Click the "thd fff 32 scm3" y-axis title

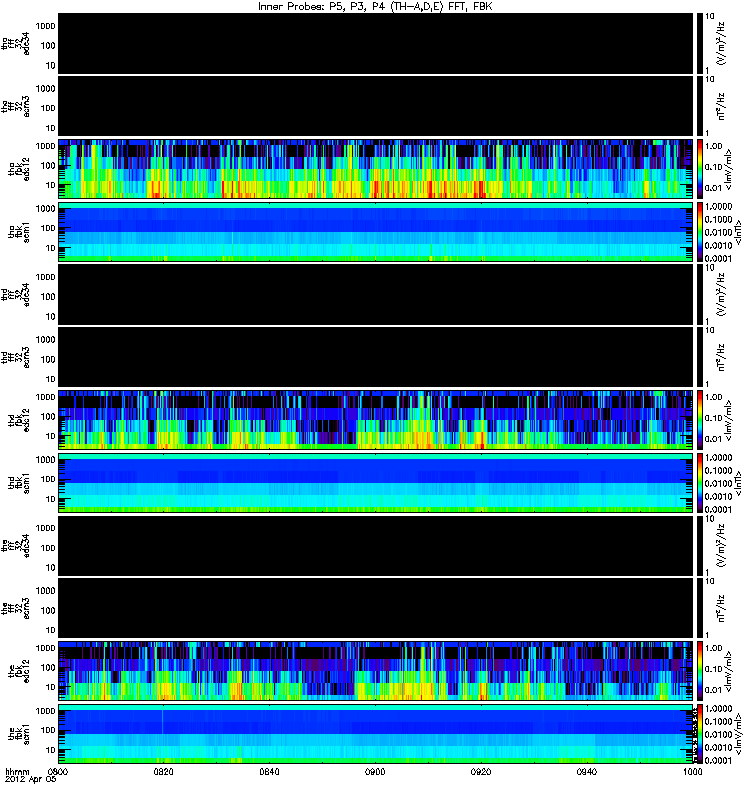pyautogui.click(x=15, y=357)
